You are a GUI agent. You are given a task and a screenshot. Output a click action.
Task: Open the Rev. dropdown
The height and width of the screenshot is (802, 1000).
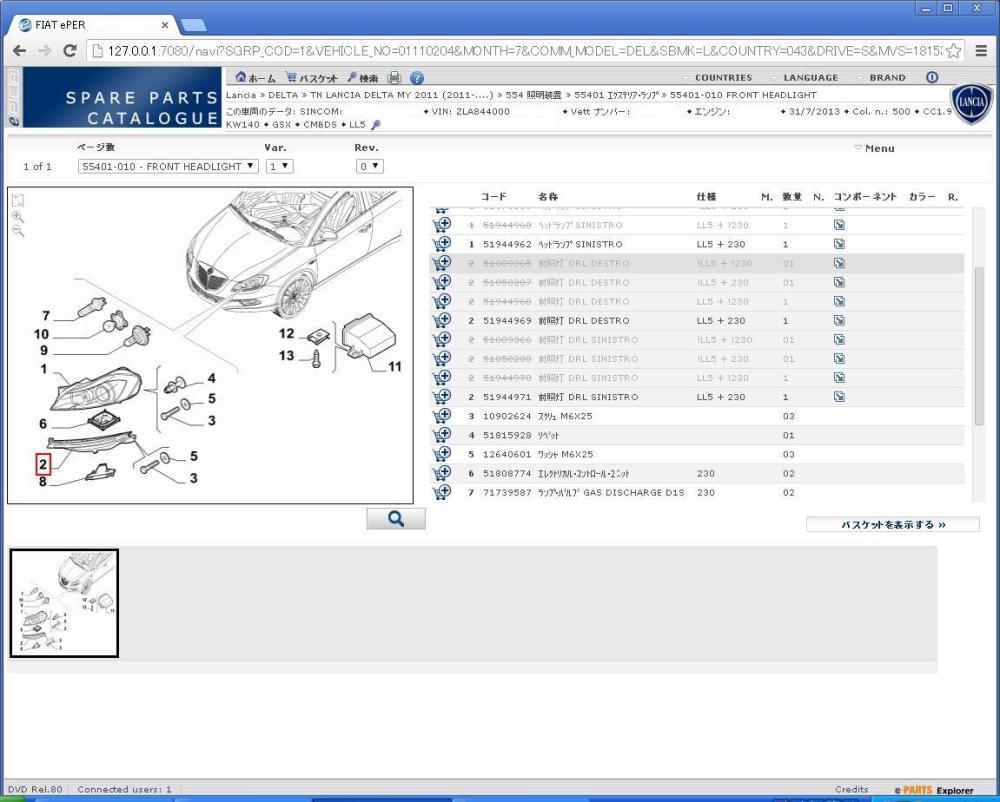pyautogui.click(x=369, y=166)
